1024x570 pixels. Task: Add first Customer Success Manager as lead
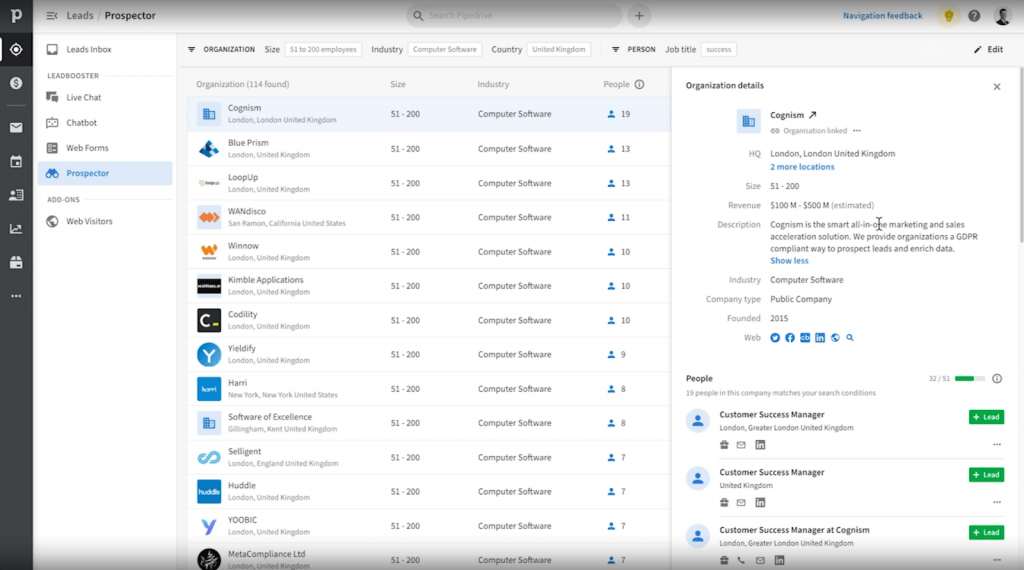[986, 417]
